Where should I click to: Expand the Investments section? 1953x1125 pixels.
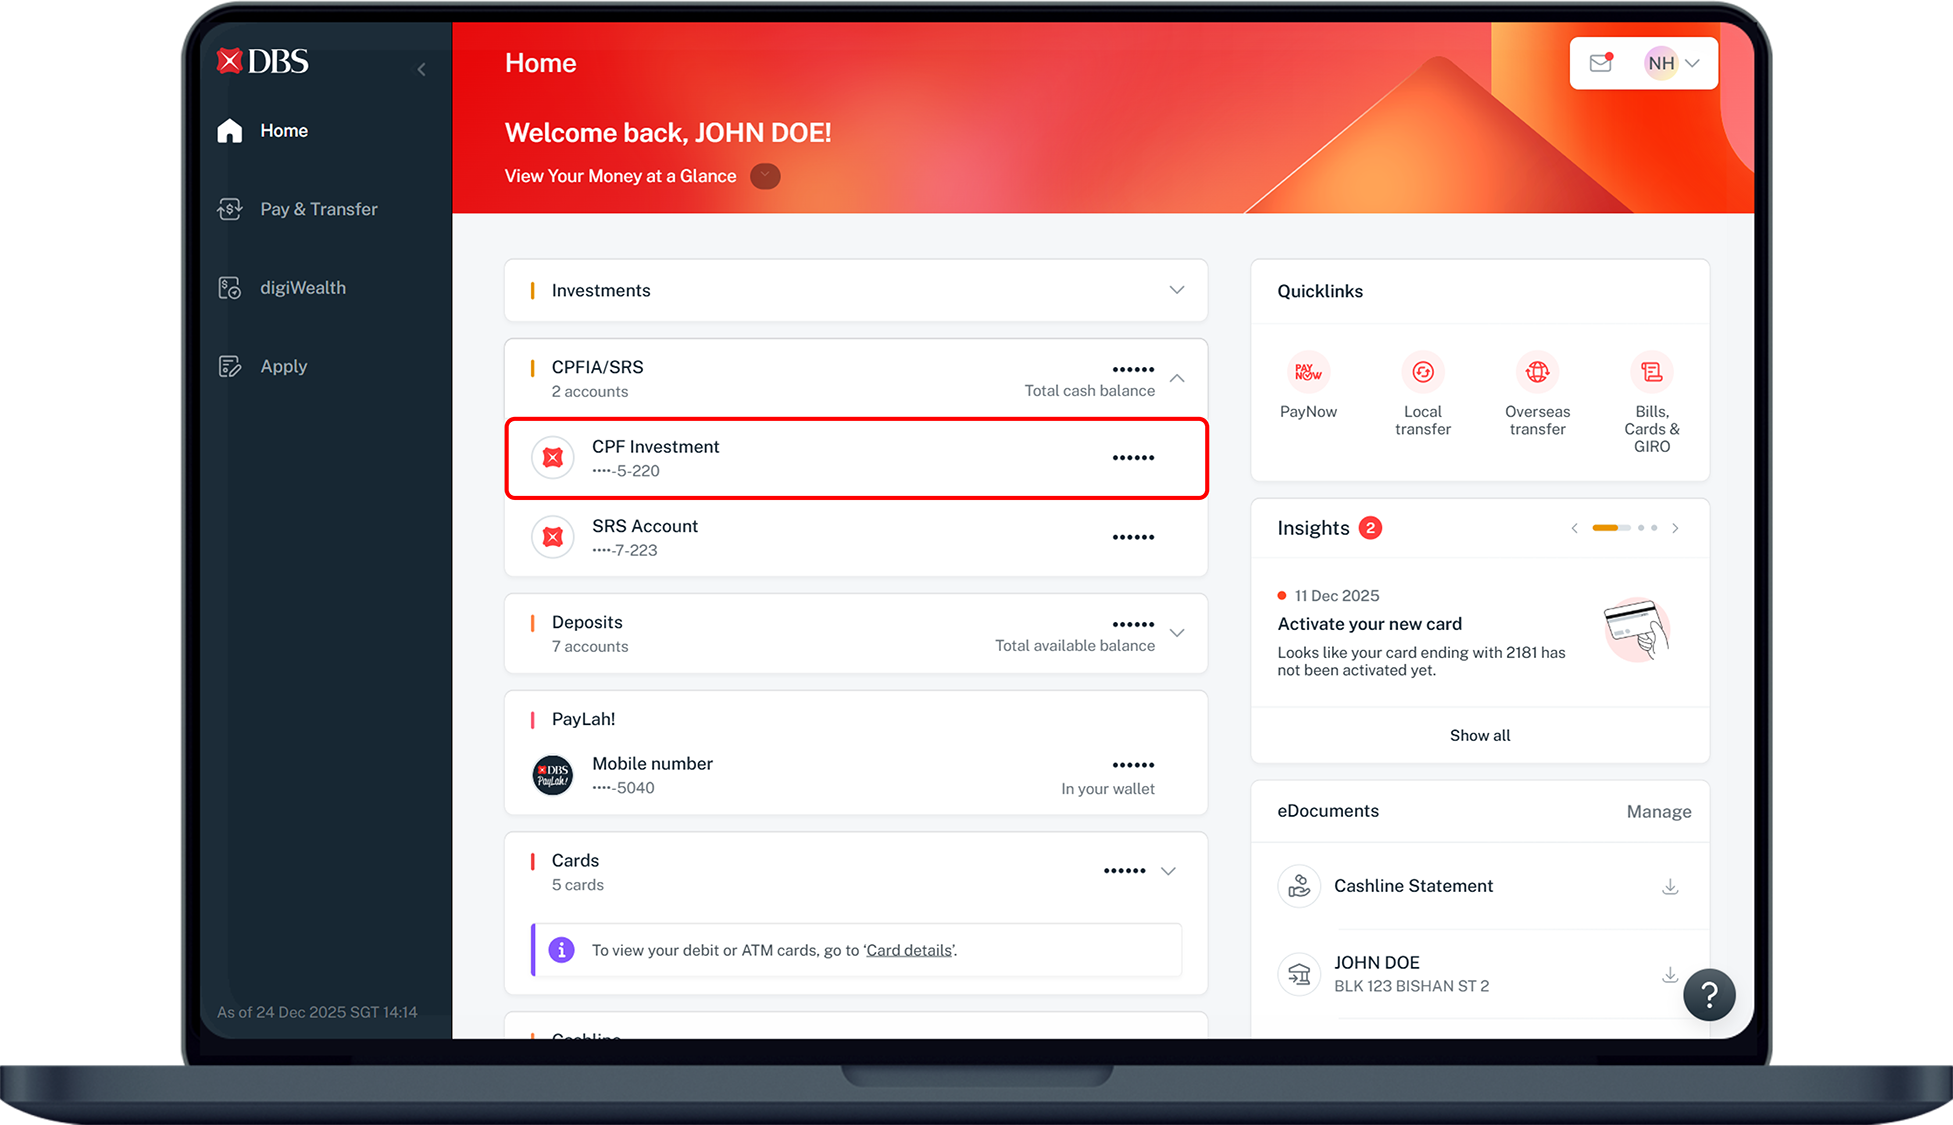click(x=1176, y=290)
